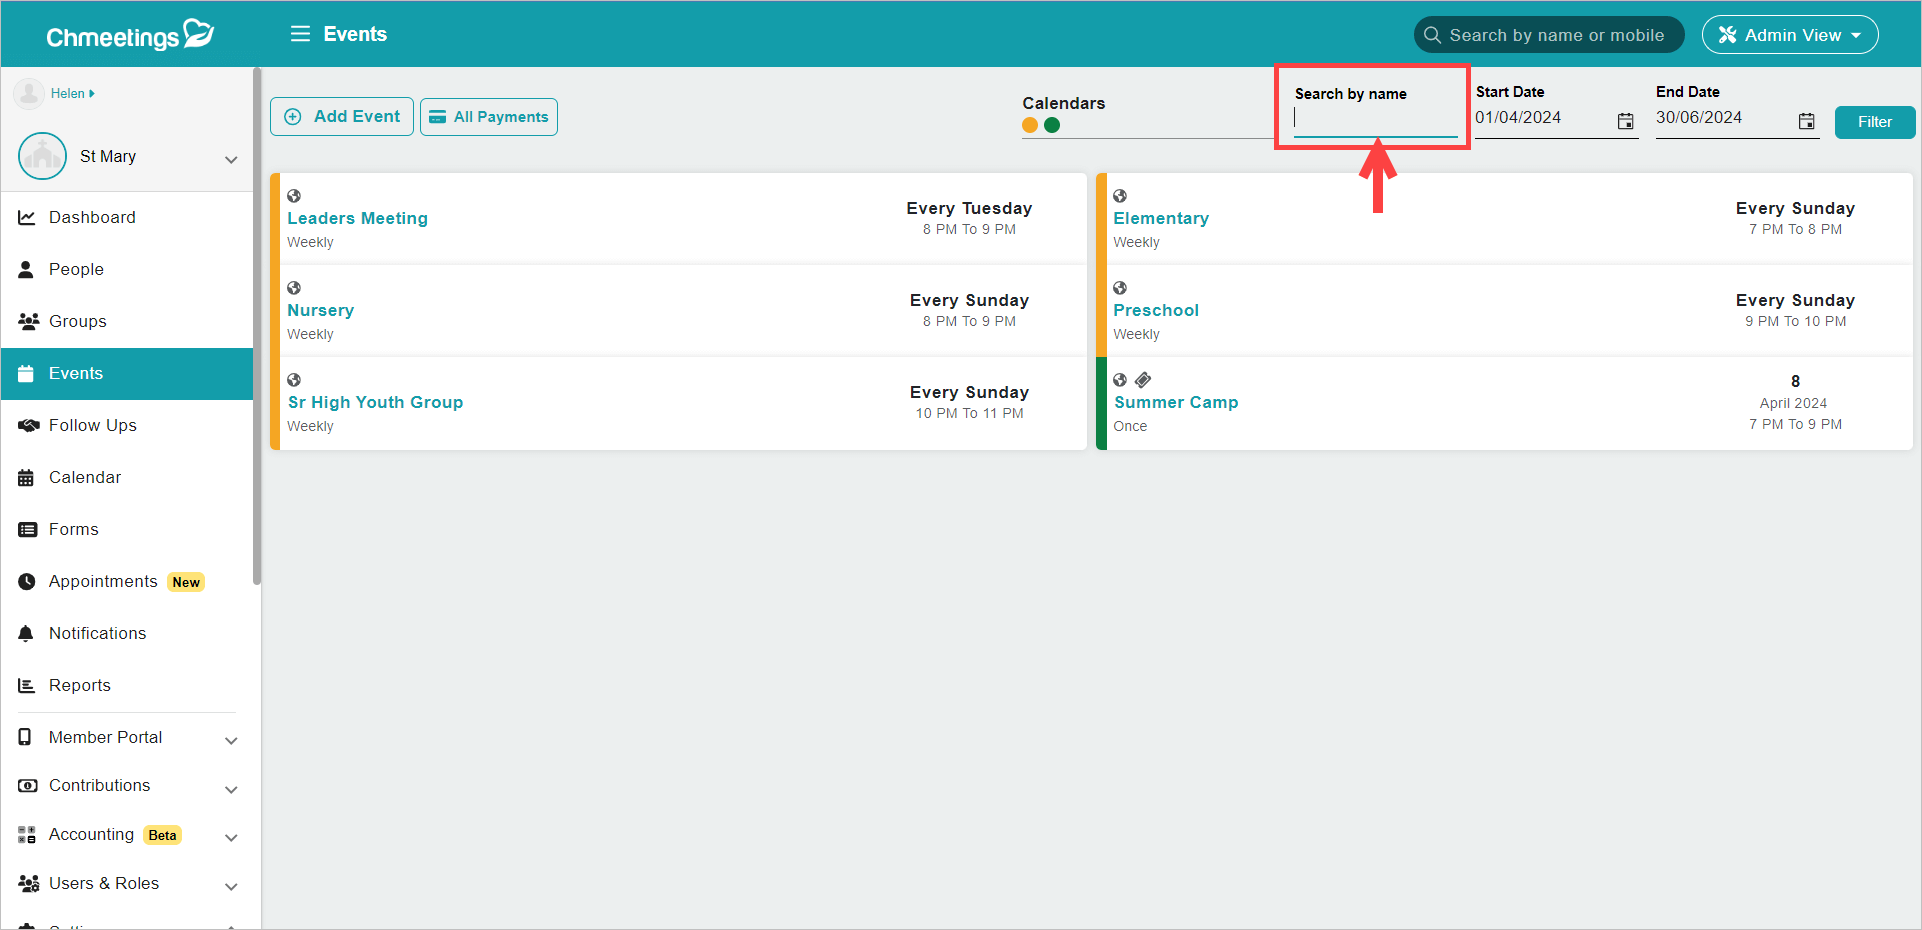Viewport: 1922px width, 930px height.
Task: Toggle the green calendar color dot
Action: 1052,125
